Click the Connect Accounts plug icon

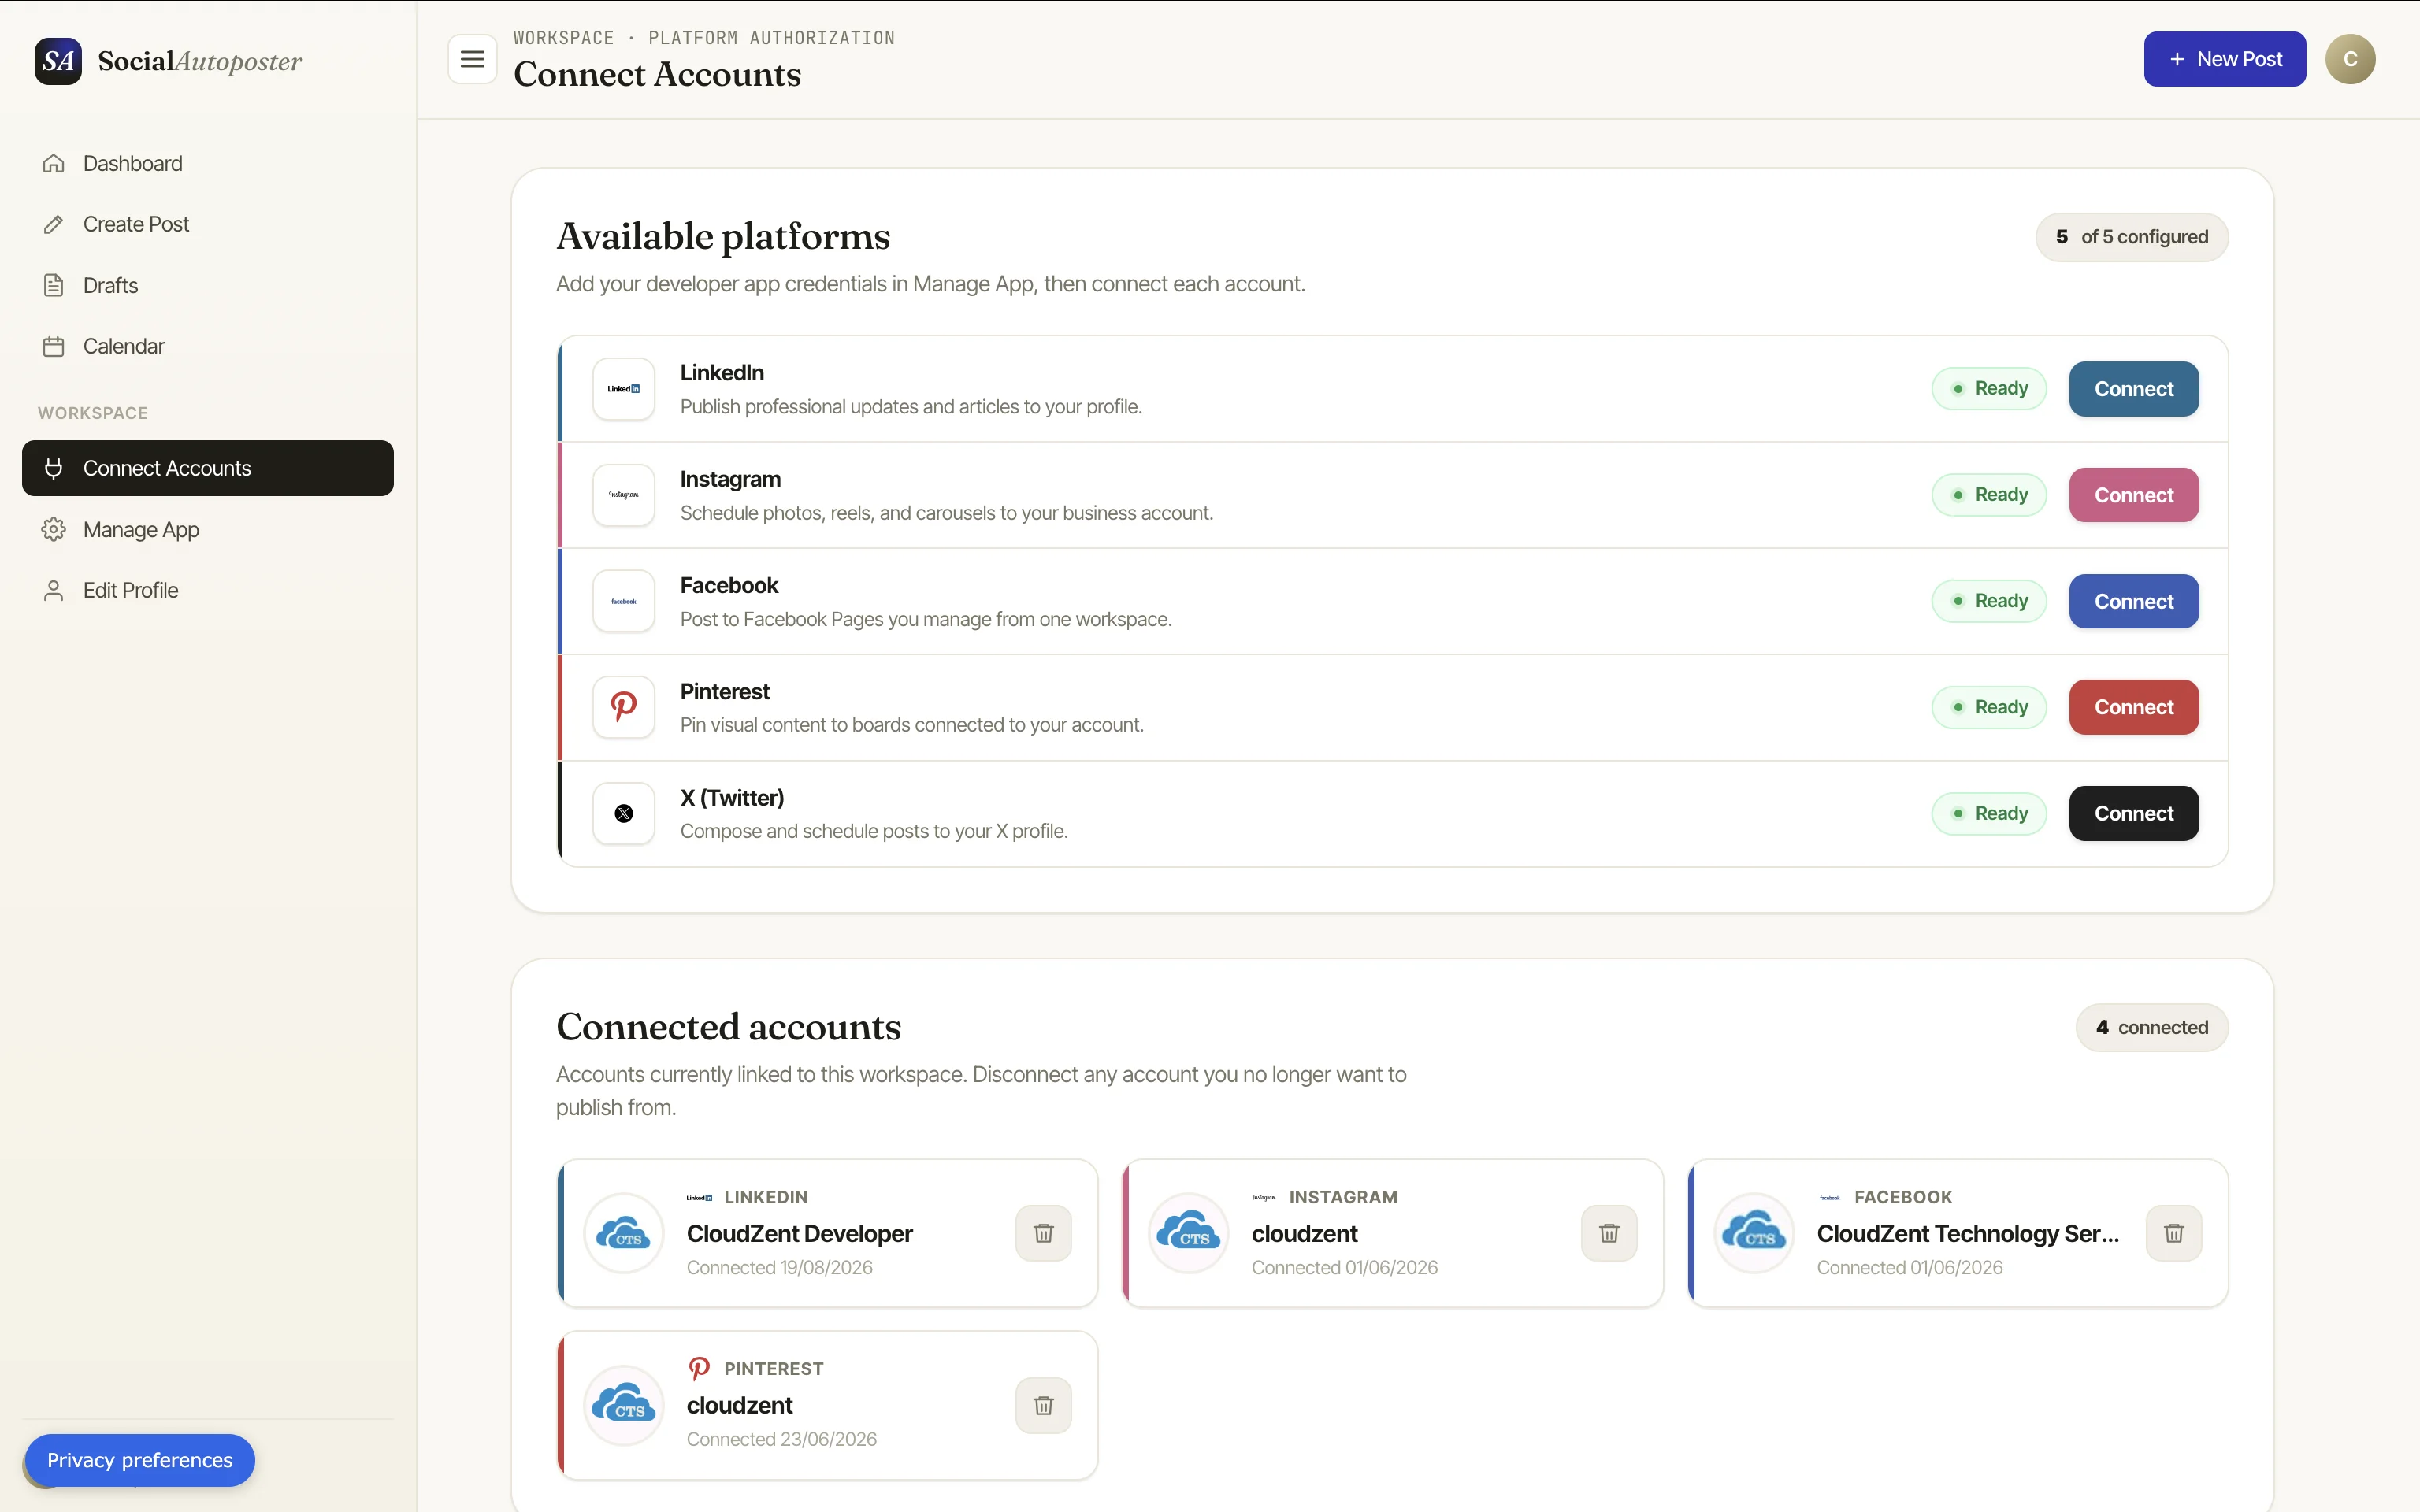coord(54,468)
